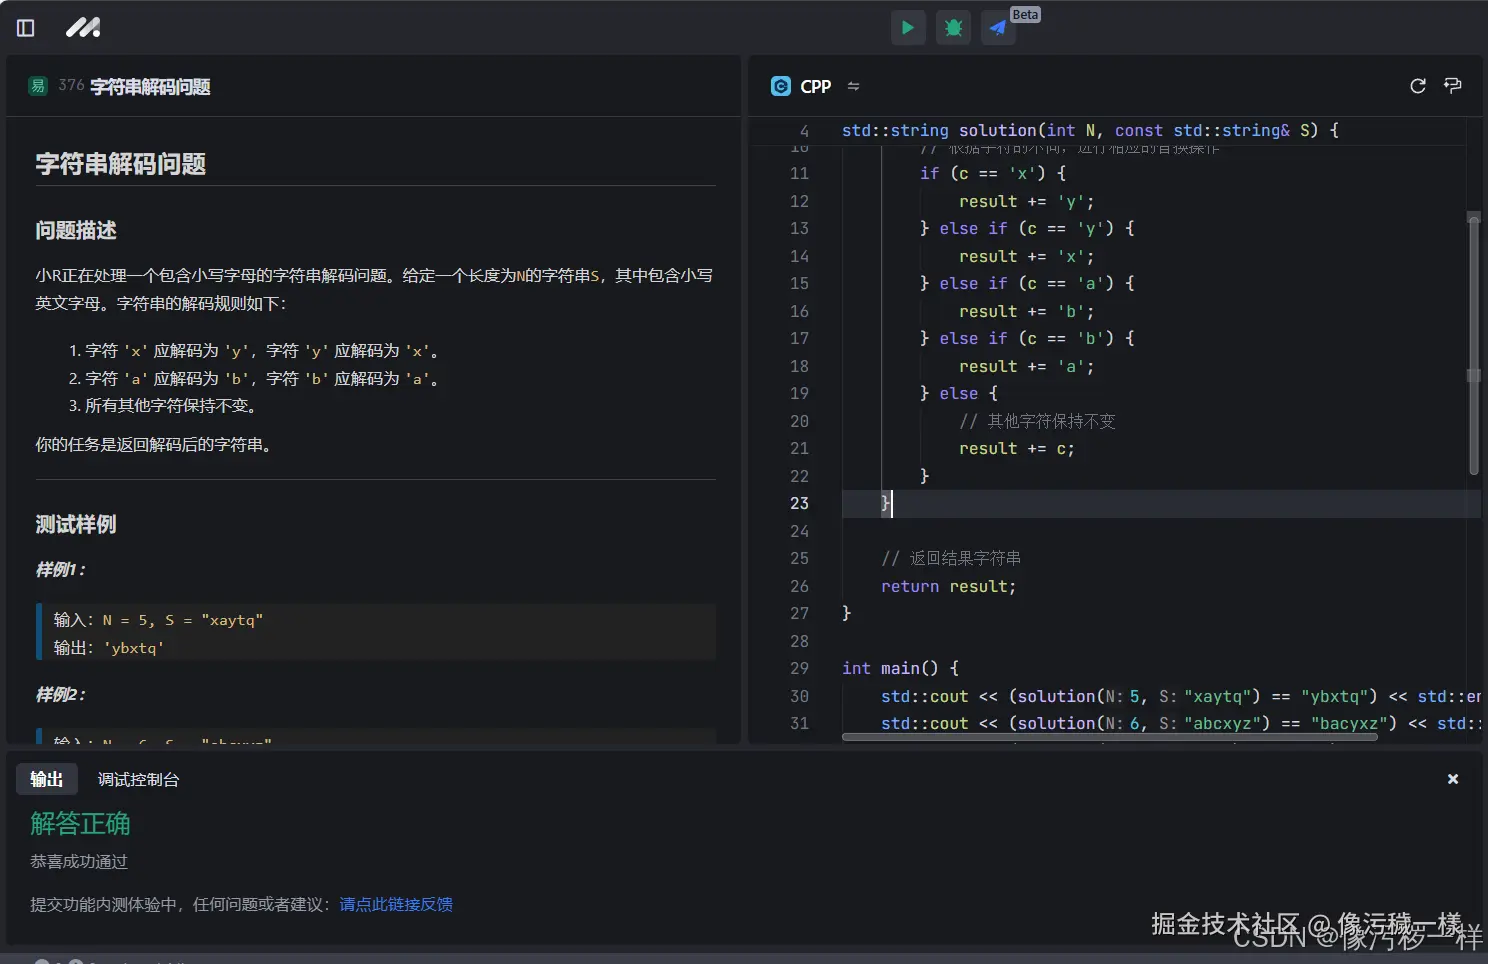Open the CPP language switcher arrows
Screen dimensions: 1488x964
[853, 86]
